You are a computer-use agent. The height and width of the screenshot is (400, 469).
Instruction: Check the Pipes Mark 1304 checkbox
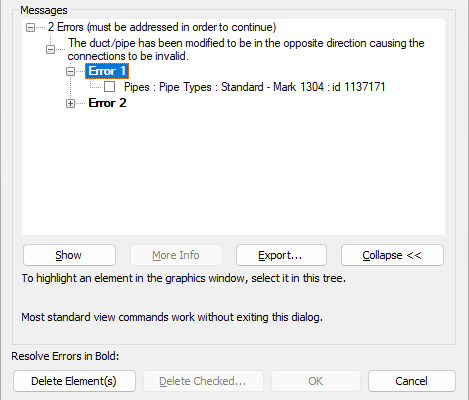tap(109, 87)
